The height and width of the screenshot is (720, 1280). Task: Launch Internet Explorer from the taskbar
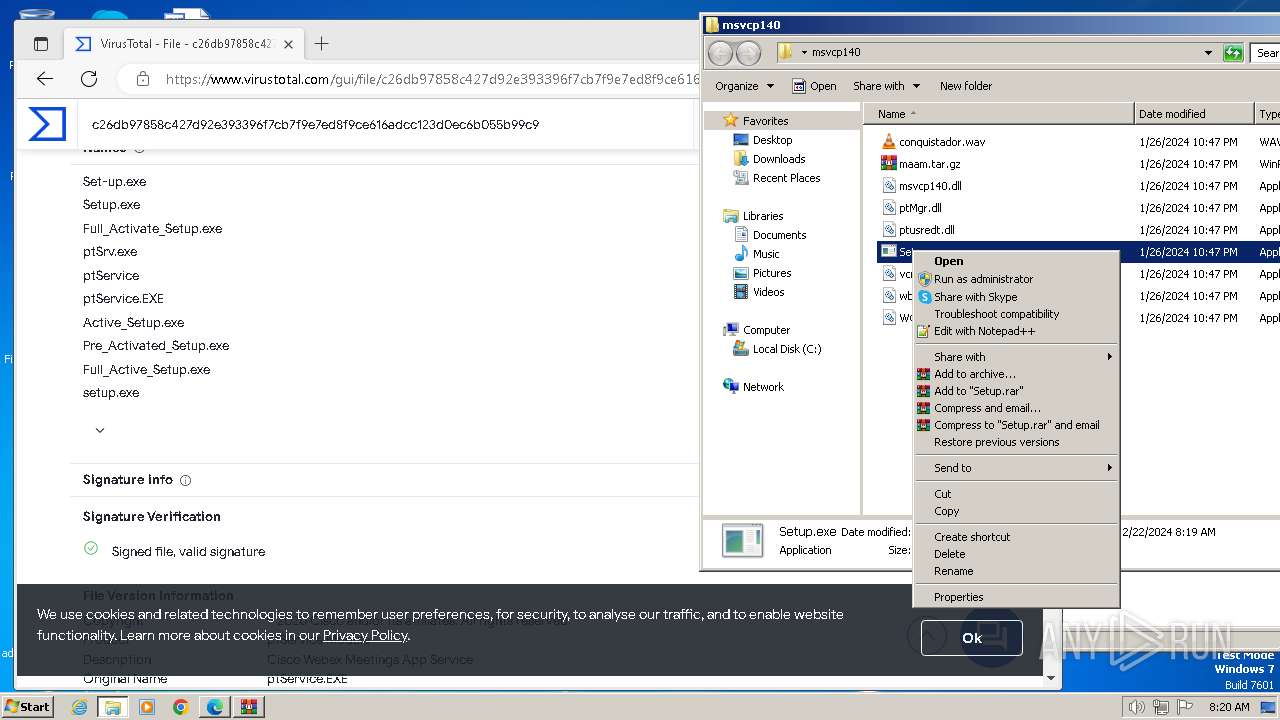80,707
